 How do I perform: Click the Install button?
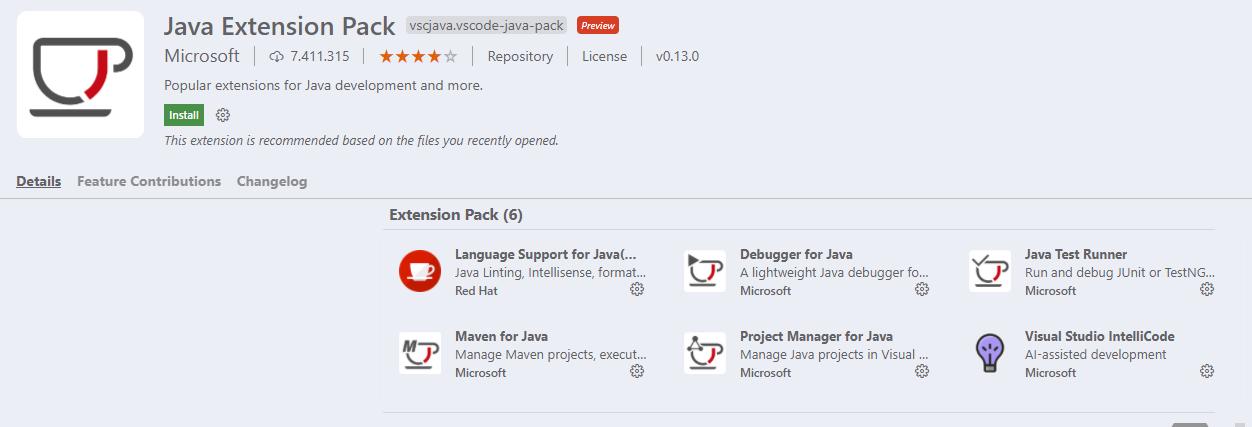point(184,115)
